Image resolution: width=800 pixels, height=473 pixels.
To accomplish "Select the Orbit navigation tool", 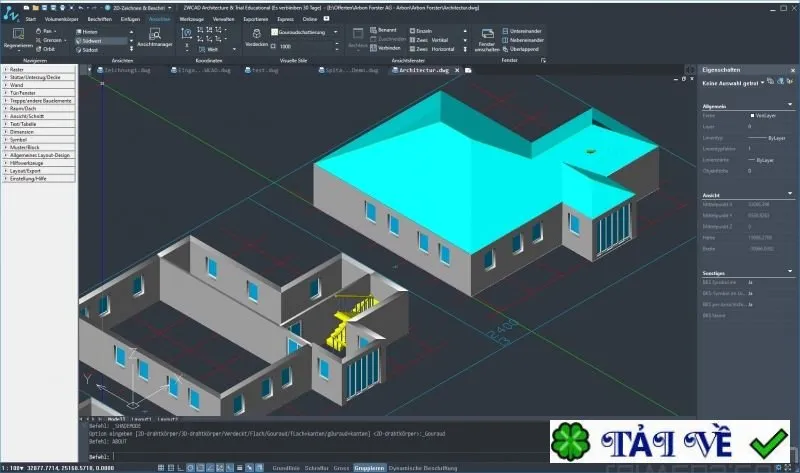I will click(x=45, y=49).
